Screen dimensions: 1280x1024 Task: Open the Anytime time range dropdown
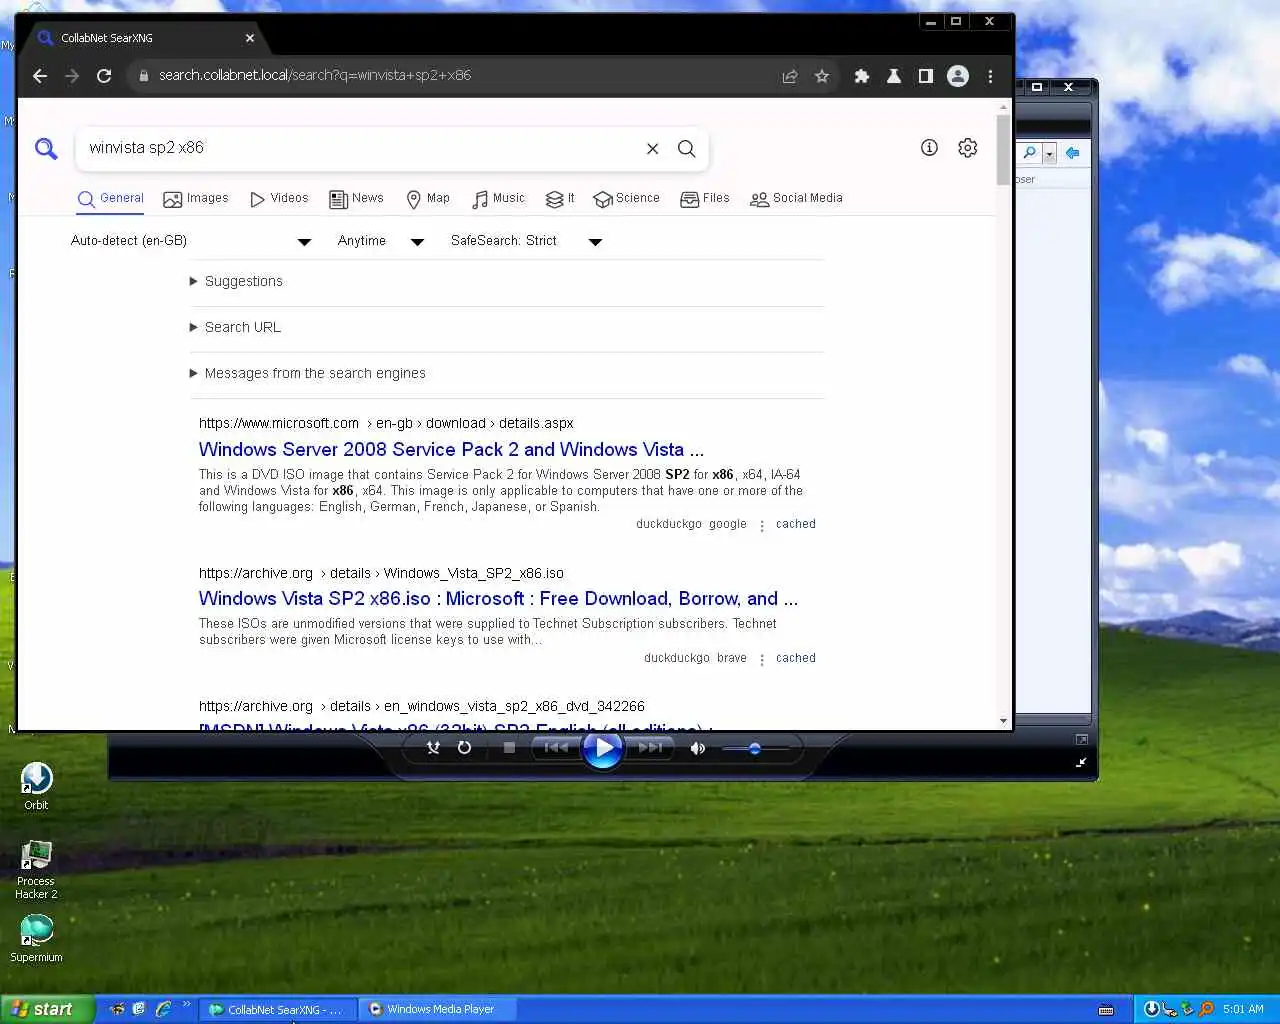381,241
